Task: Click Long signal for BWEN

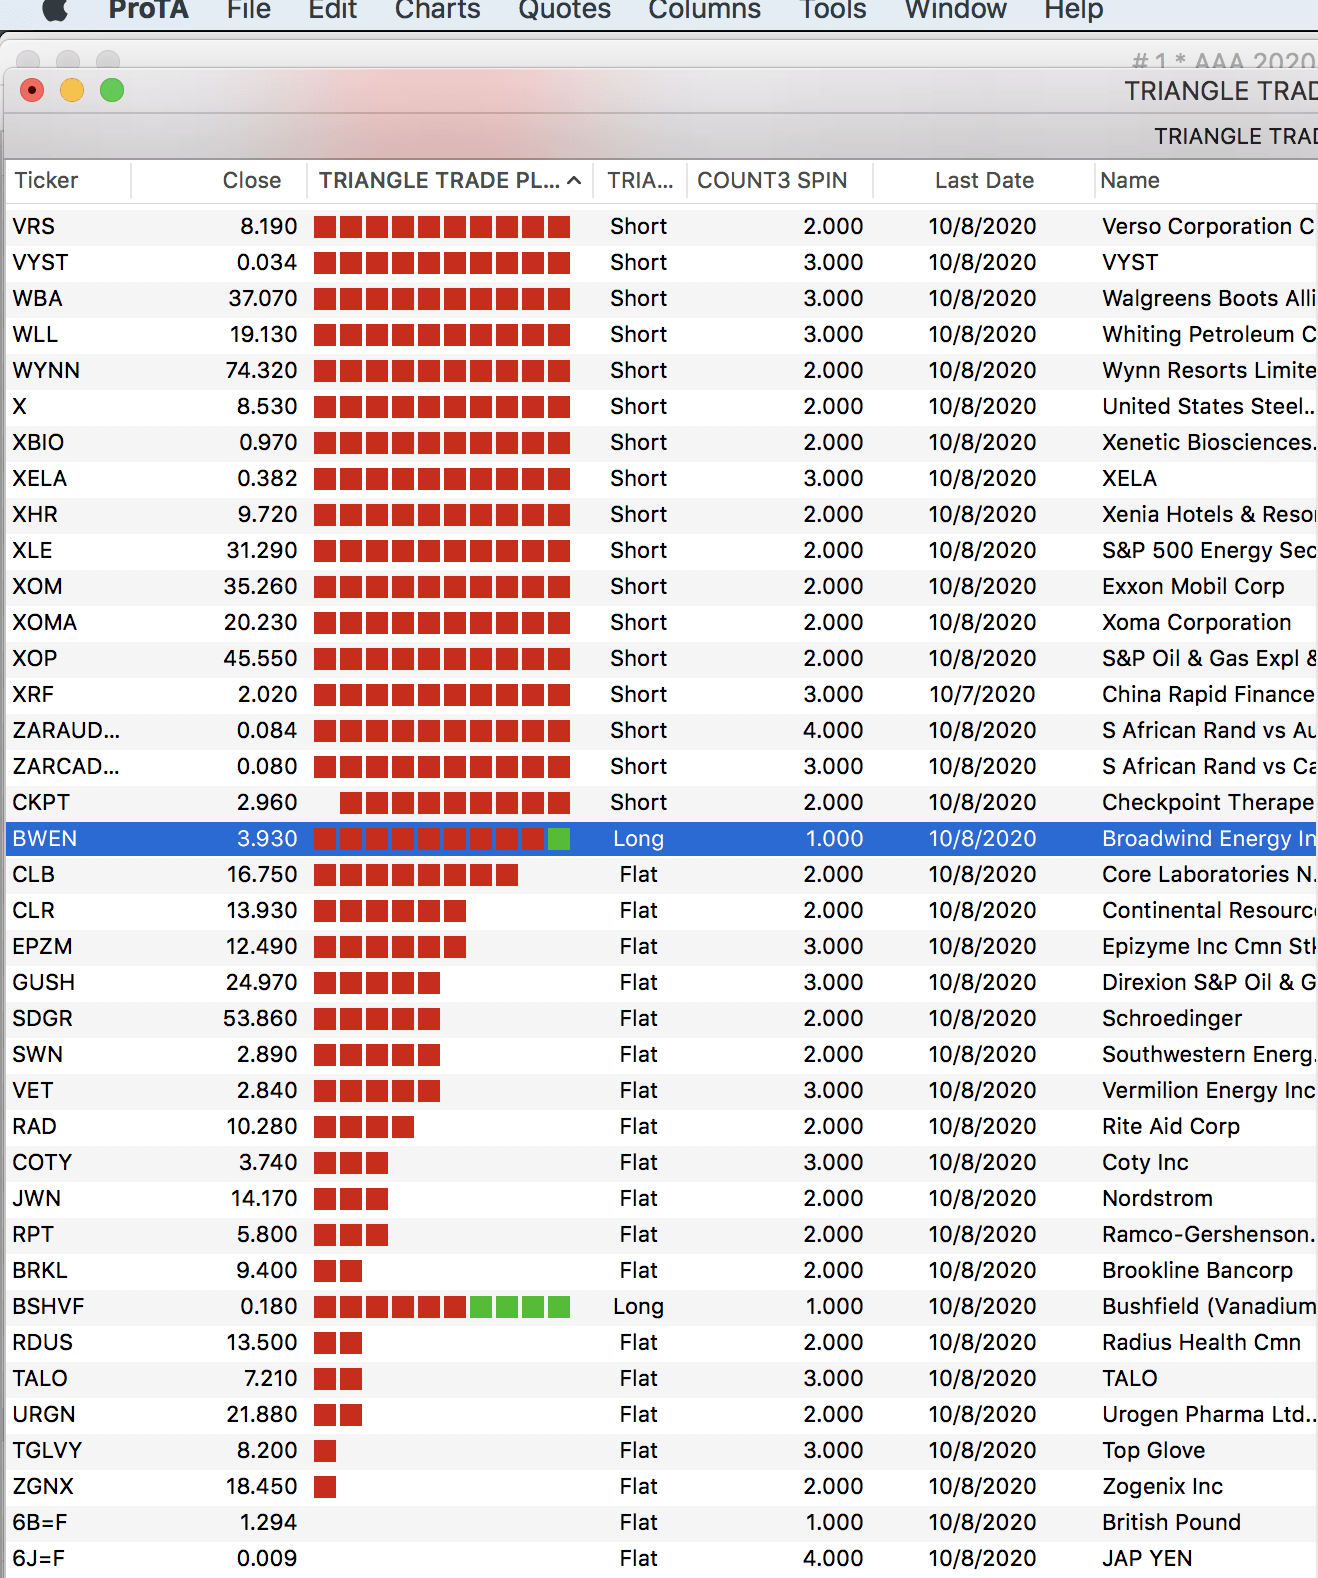Action: tap(638, 838)
